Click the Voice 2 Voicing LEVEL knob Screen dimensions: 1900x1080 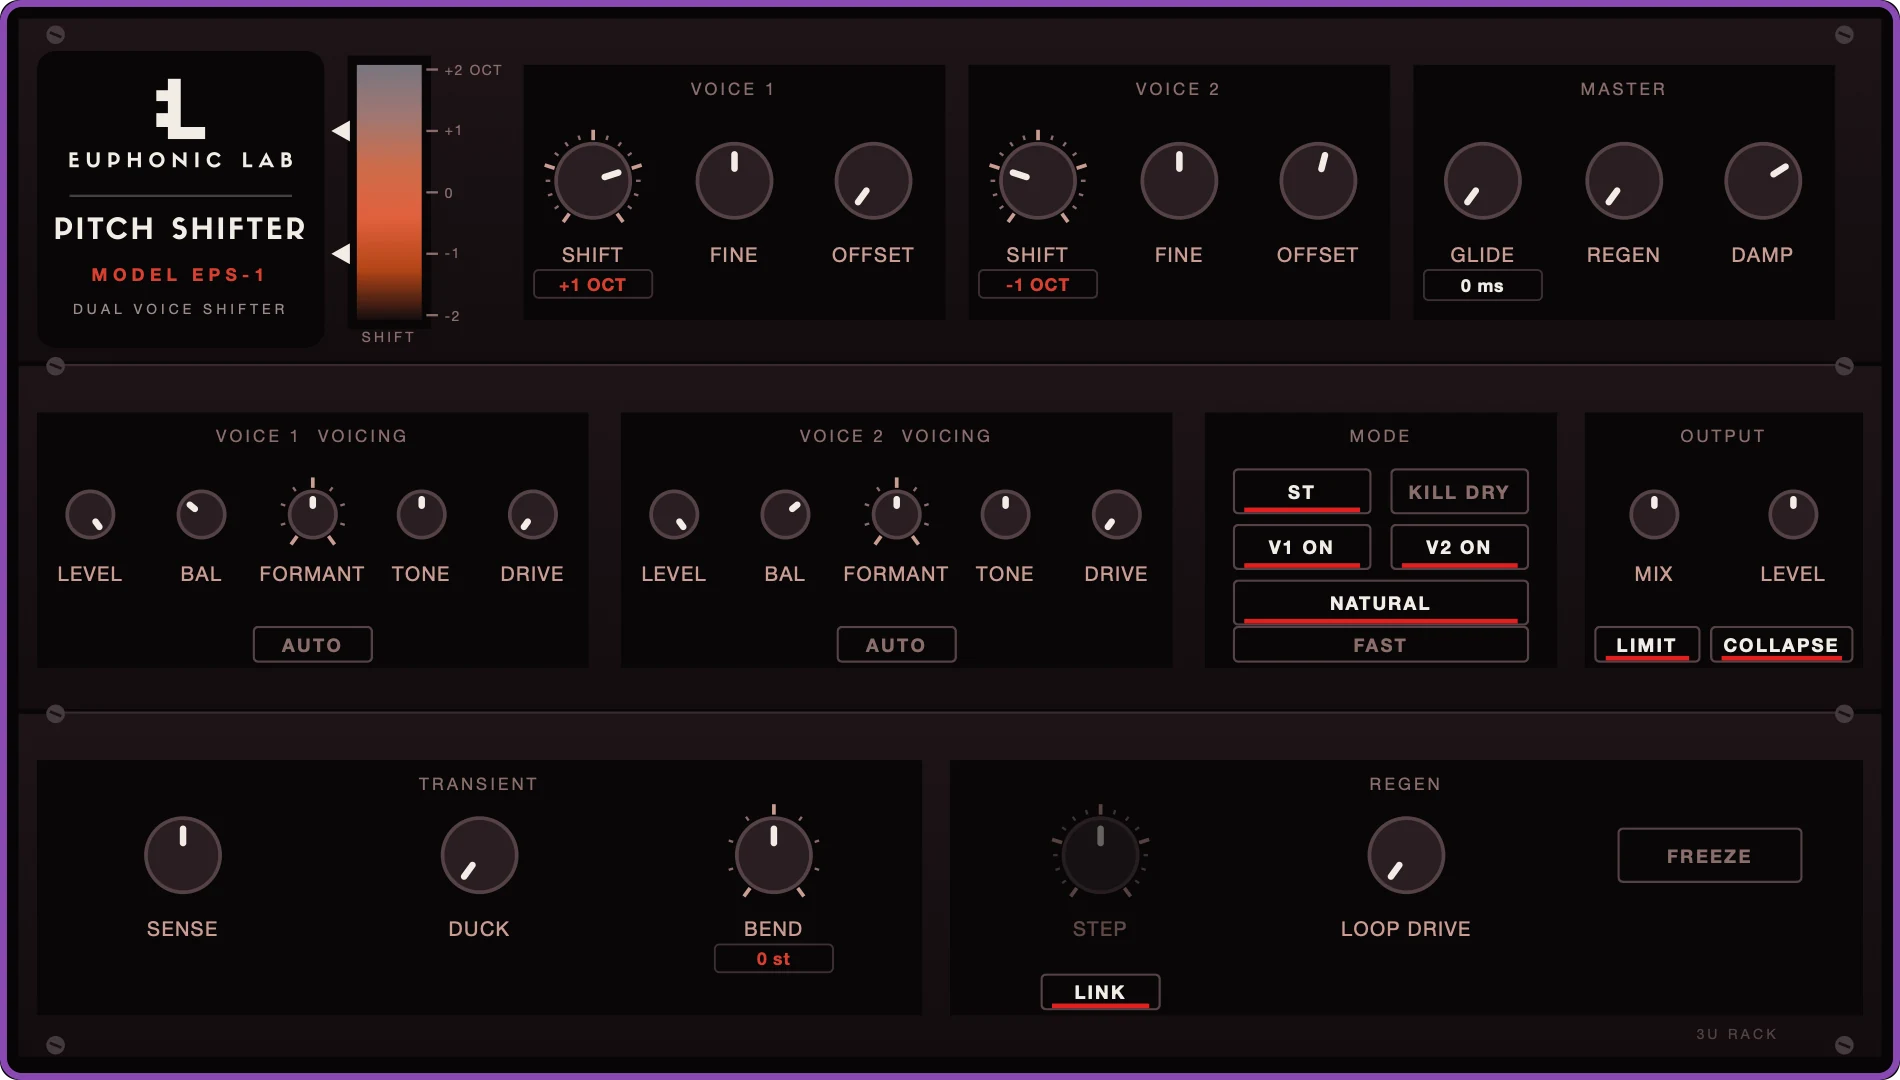[x=674, y=515]
